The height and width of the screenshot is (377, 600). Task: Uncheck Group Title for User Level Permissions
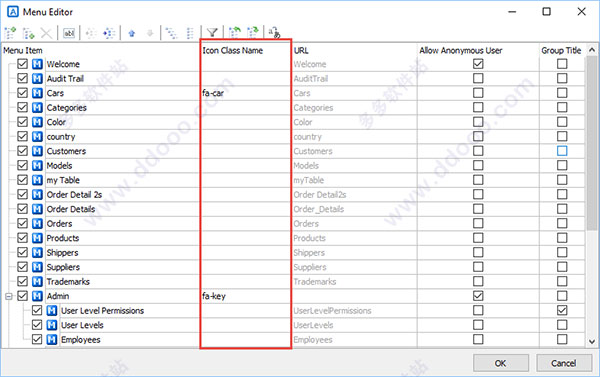coord(562,310)
